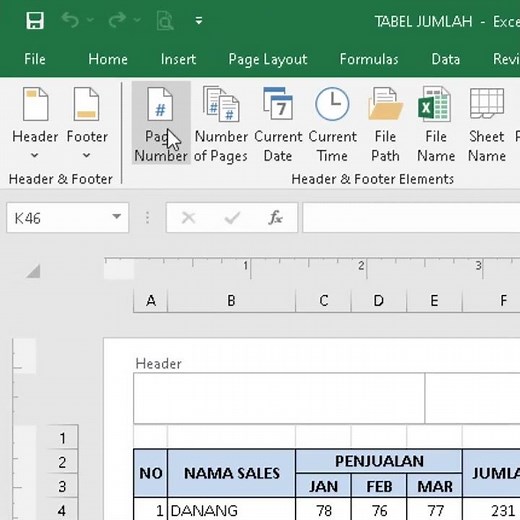Click the cell with value 78
The width and height of the screenshot is (520, 520).
(x=323, y=509)
